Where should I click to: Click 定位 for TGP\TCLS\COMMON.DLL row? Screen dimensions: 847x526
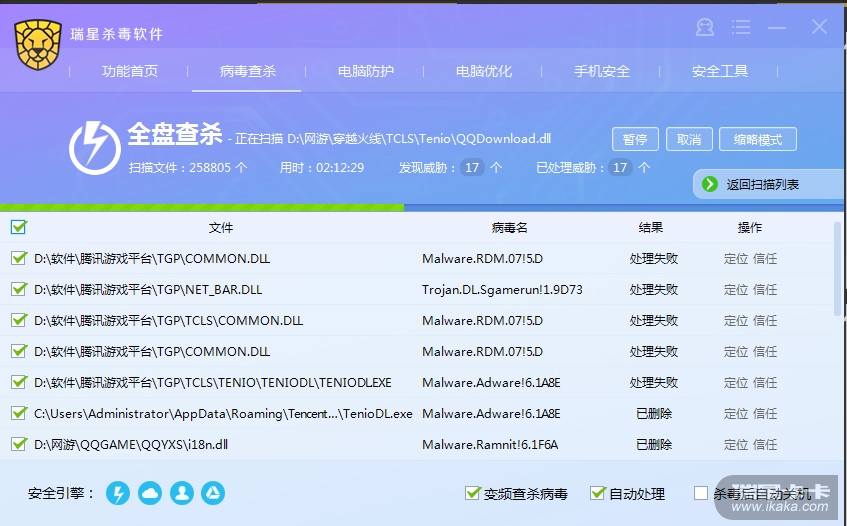click(x=736, y=320)
